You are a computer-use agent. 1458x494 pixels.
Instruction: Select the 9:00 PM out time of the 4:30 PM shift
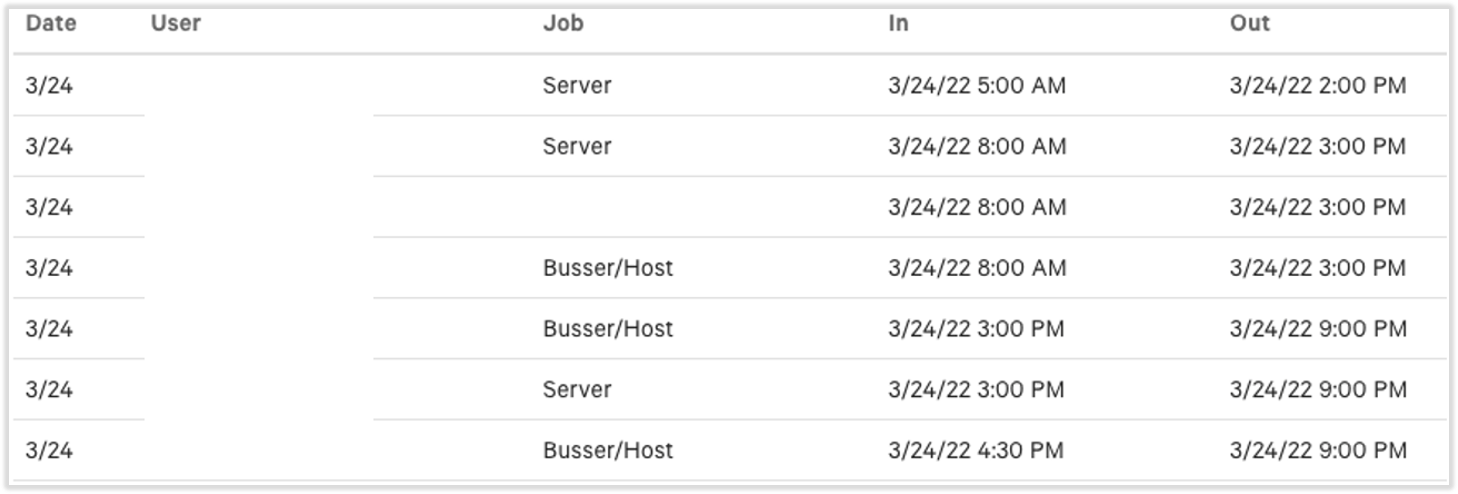[x=1317, y=450]
